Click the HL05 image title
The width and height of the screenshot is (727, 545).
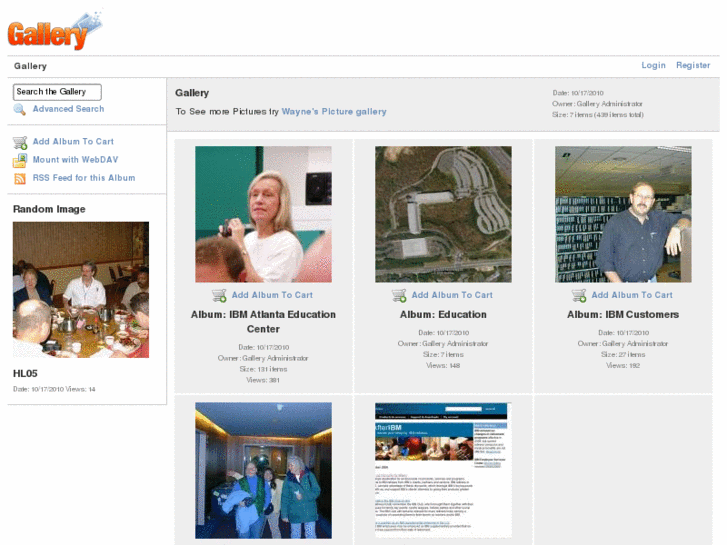(25, 373)
